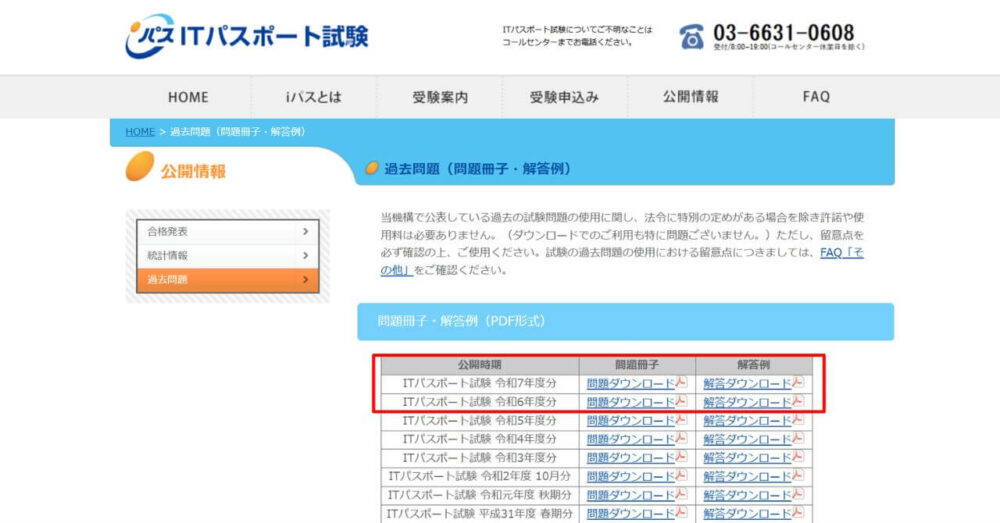Expand the 過去問題 sidebar arrow
The height and width of the screenshot is (523, 1000).
(x=305, y=279)
